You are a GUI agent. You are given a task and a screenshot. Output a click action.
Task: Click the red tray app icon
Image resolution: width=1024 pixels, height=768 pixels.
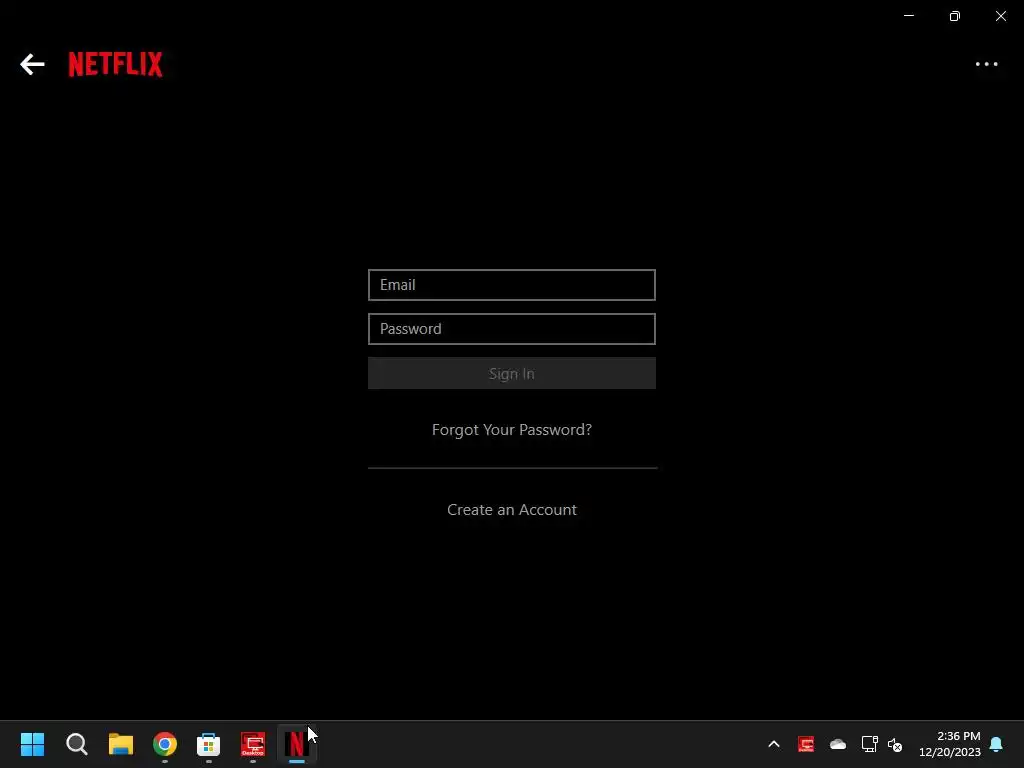click(x=806, y=744)
